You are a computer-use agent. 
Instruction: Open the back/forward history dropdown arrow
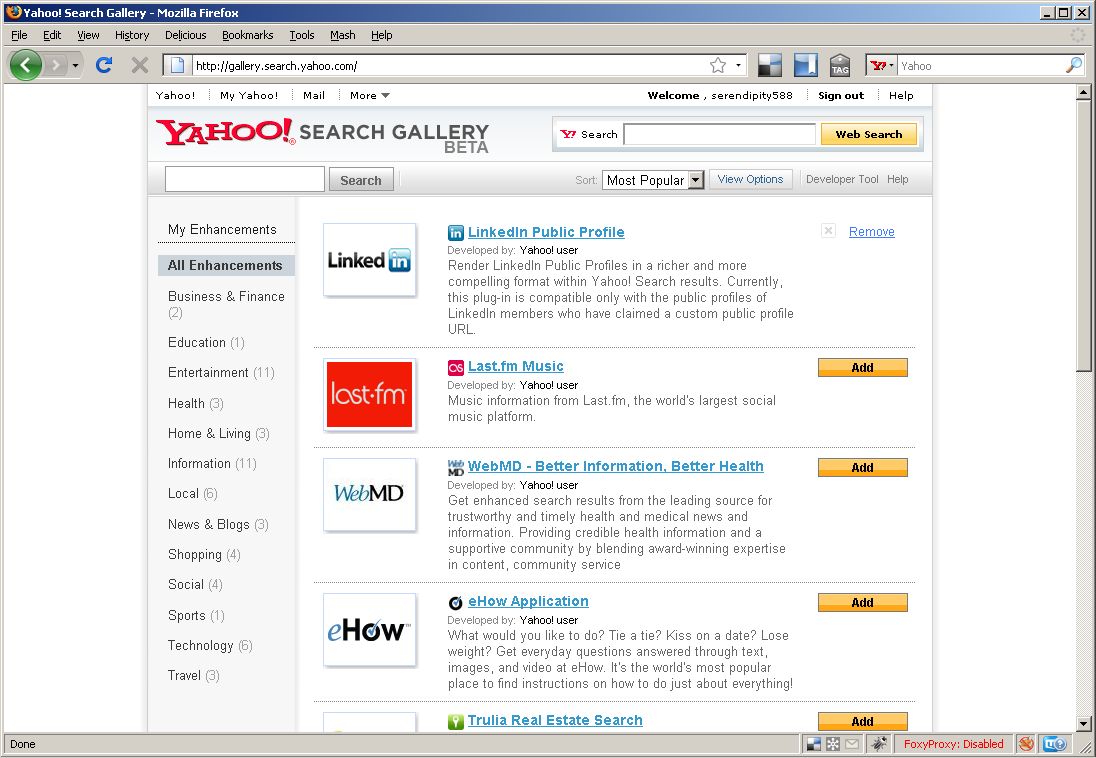pyautogui.click(x=75, y=66)
